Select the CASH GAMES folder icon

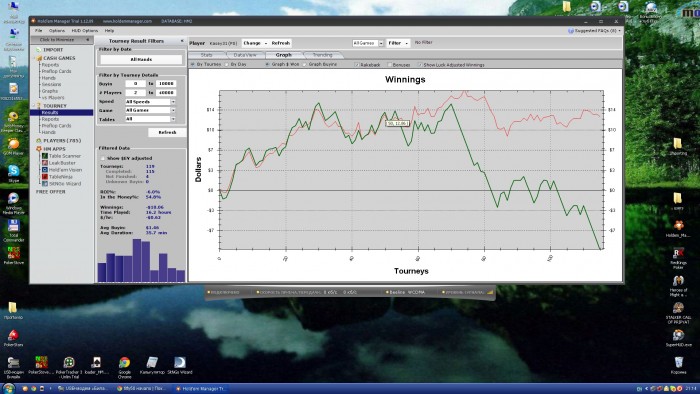pyautogui.click(x=39, y=58)
